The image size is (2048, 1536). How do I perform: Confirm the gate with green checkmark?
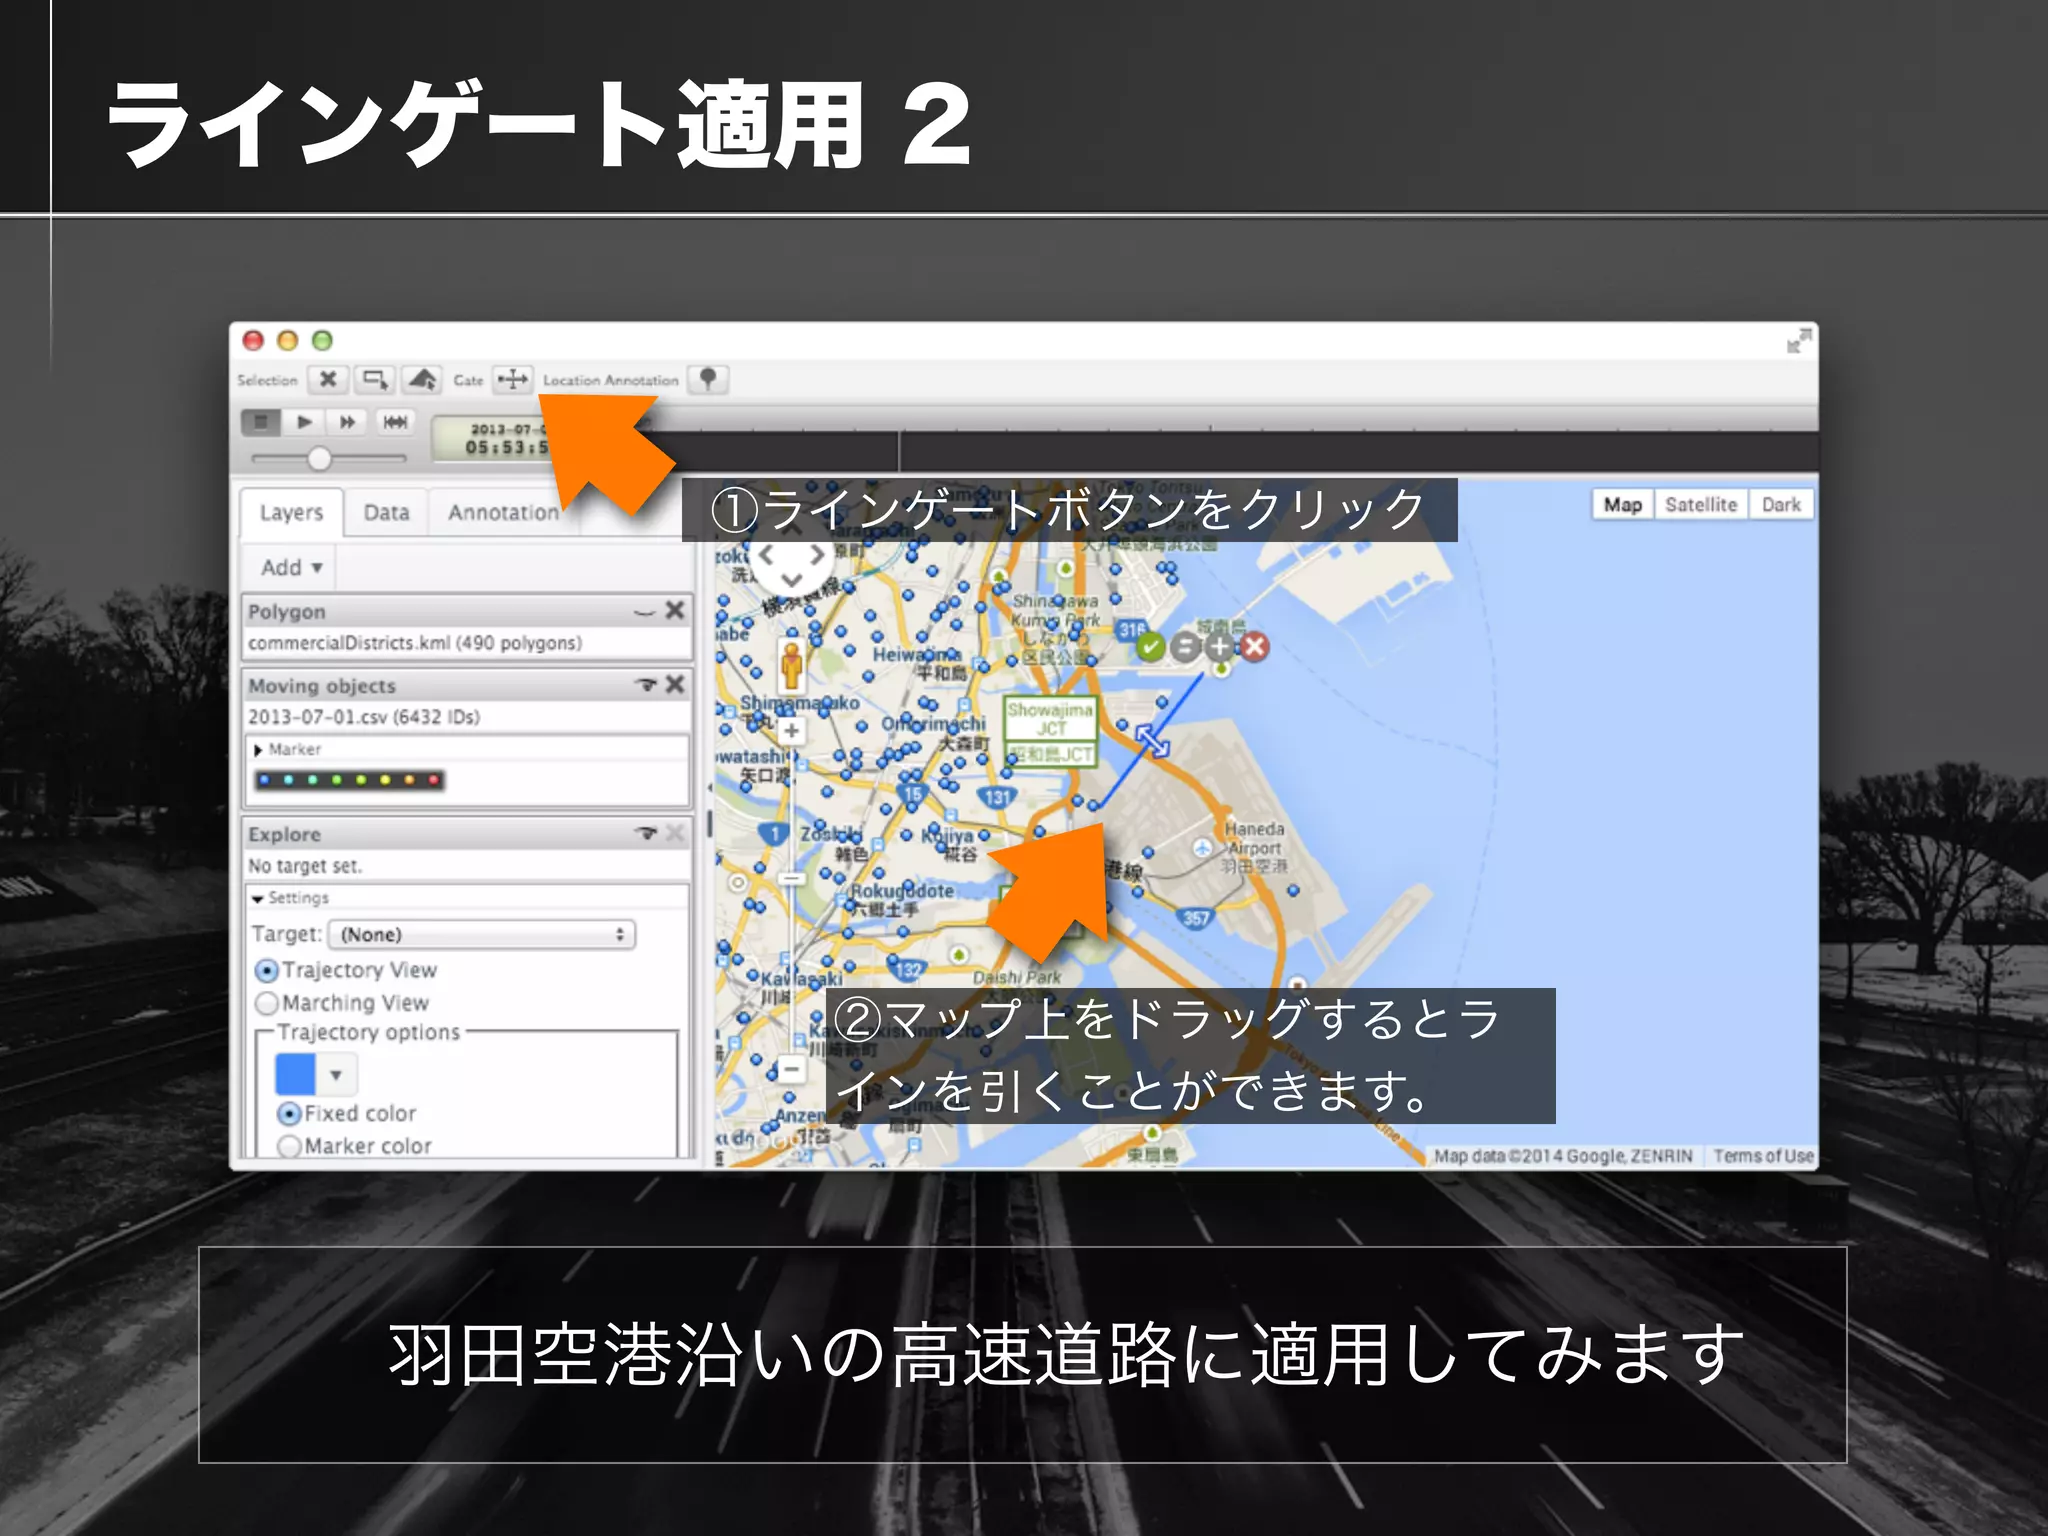[x=1151, y=647]
